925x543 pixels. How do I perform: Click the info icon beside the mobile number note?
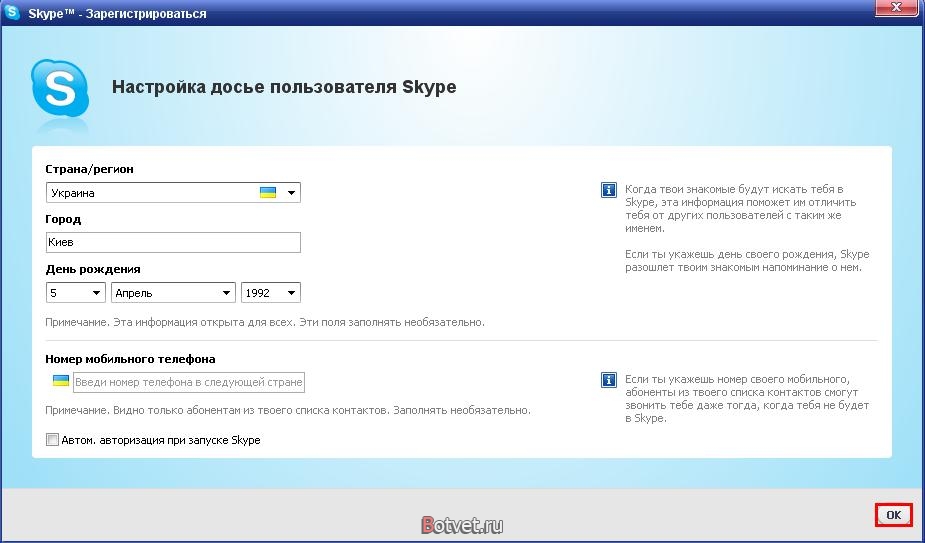608,380
